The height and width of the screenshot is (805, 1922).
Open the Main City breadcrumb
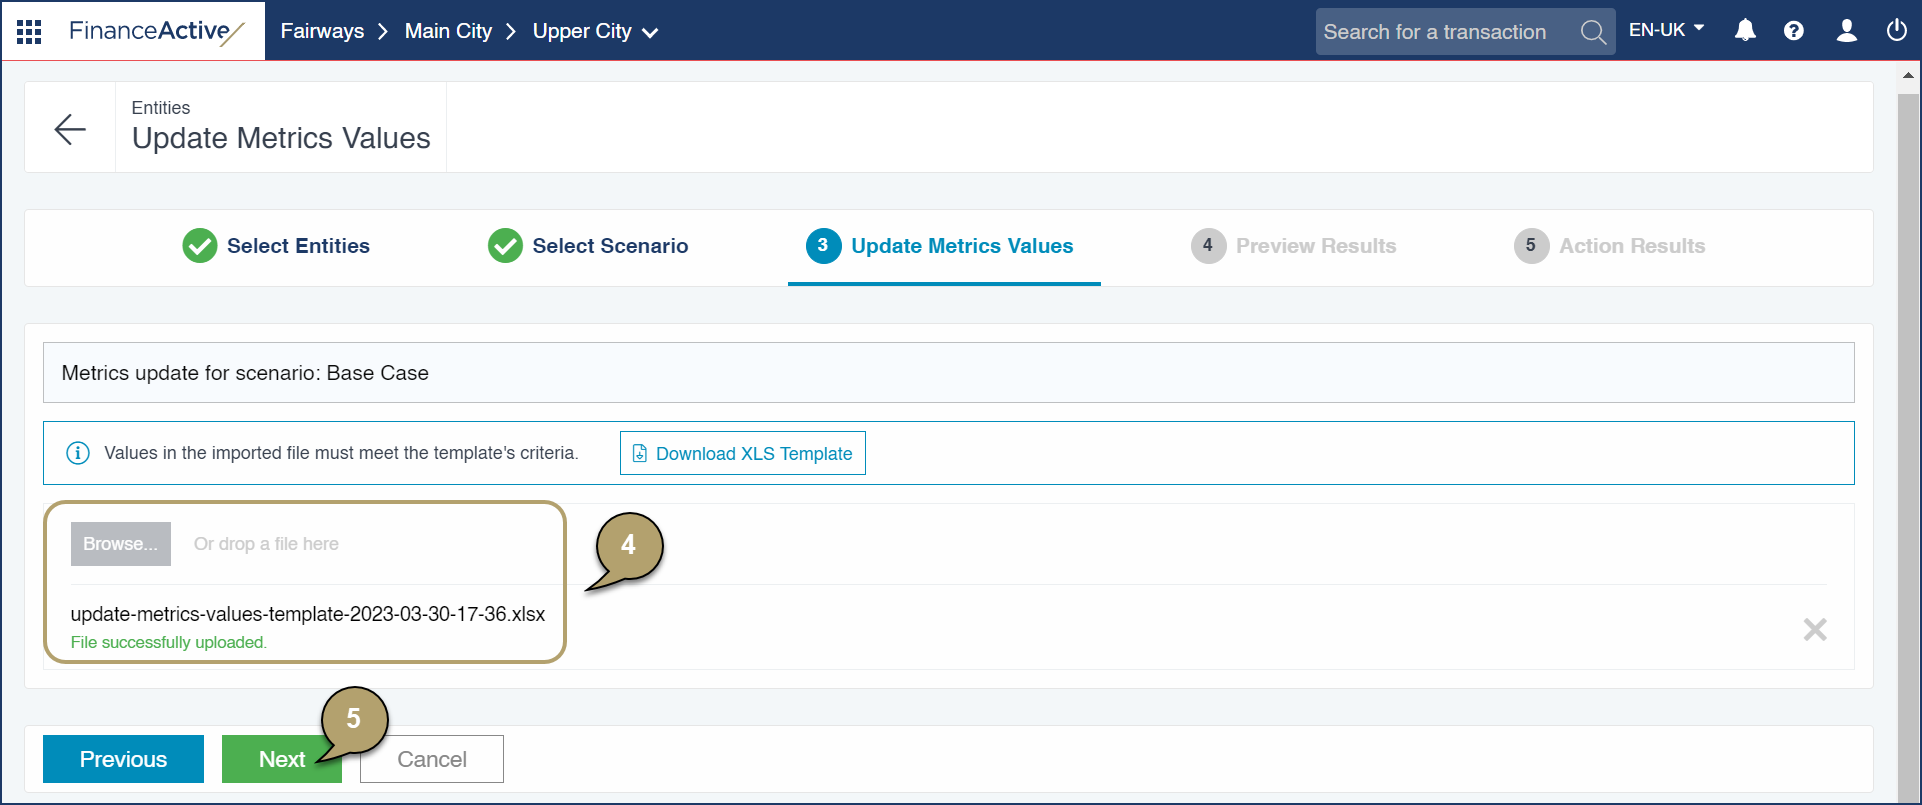[x=448, y=31]
